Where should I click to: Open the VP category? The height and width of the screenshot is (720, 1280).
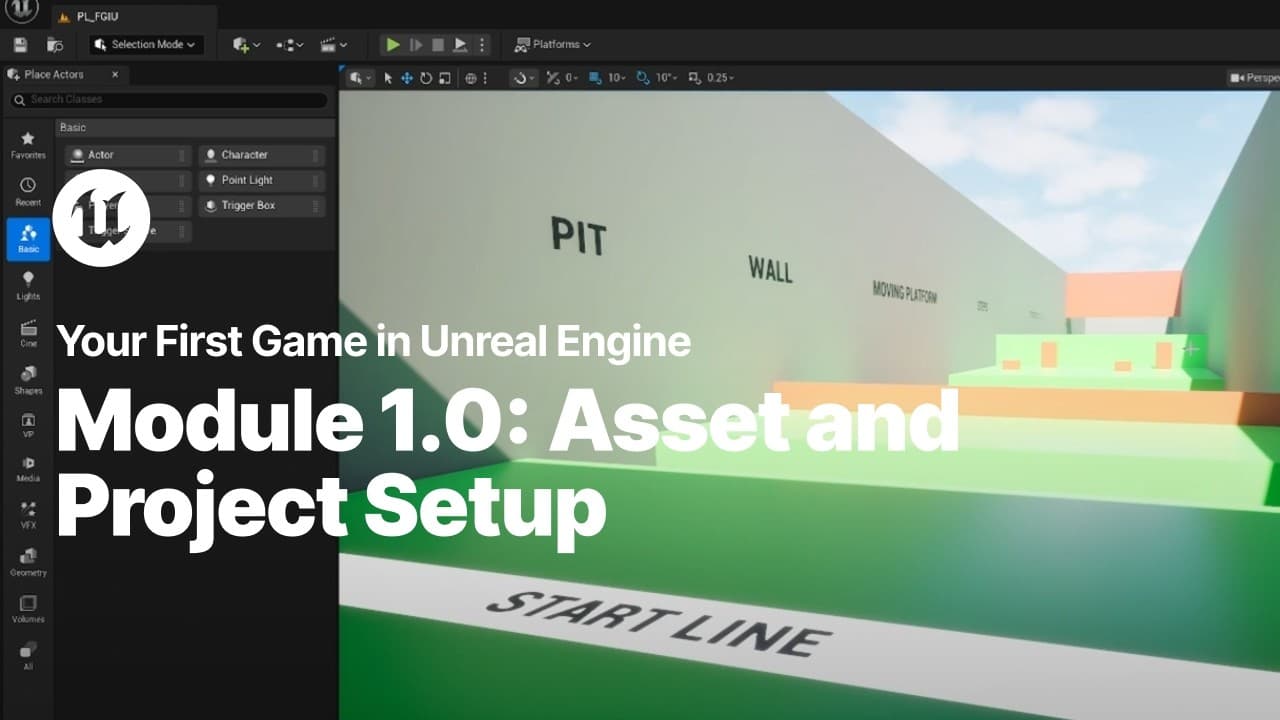click(x=28, y=426)
